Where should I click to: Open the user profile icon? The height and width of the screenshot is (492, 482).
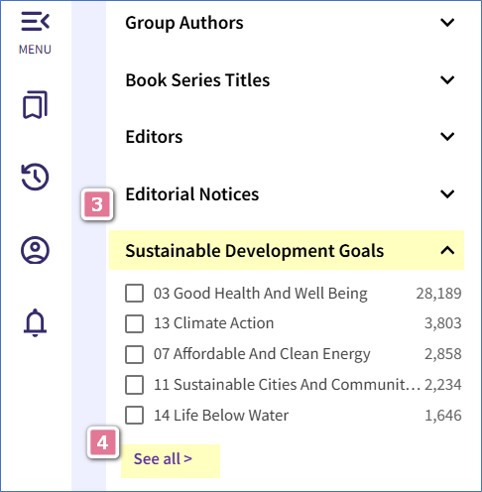(x=35, y=250)
